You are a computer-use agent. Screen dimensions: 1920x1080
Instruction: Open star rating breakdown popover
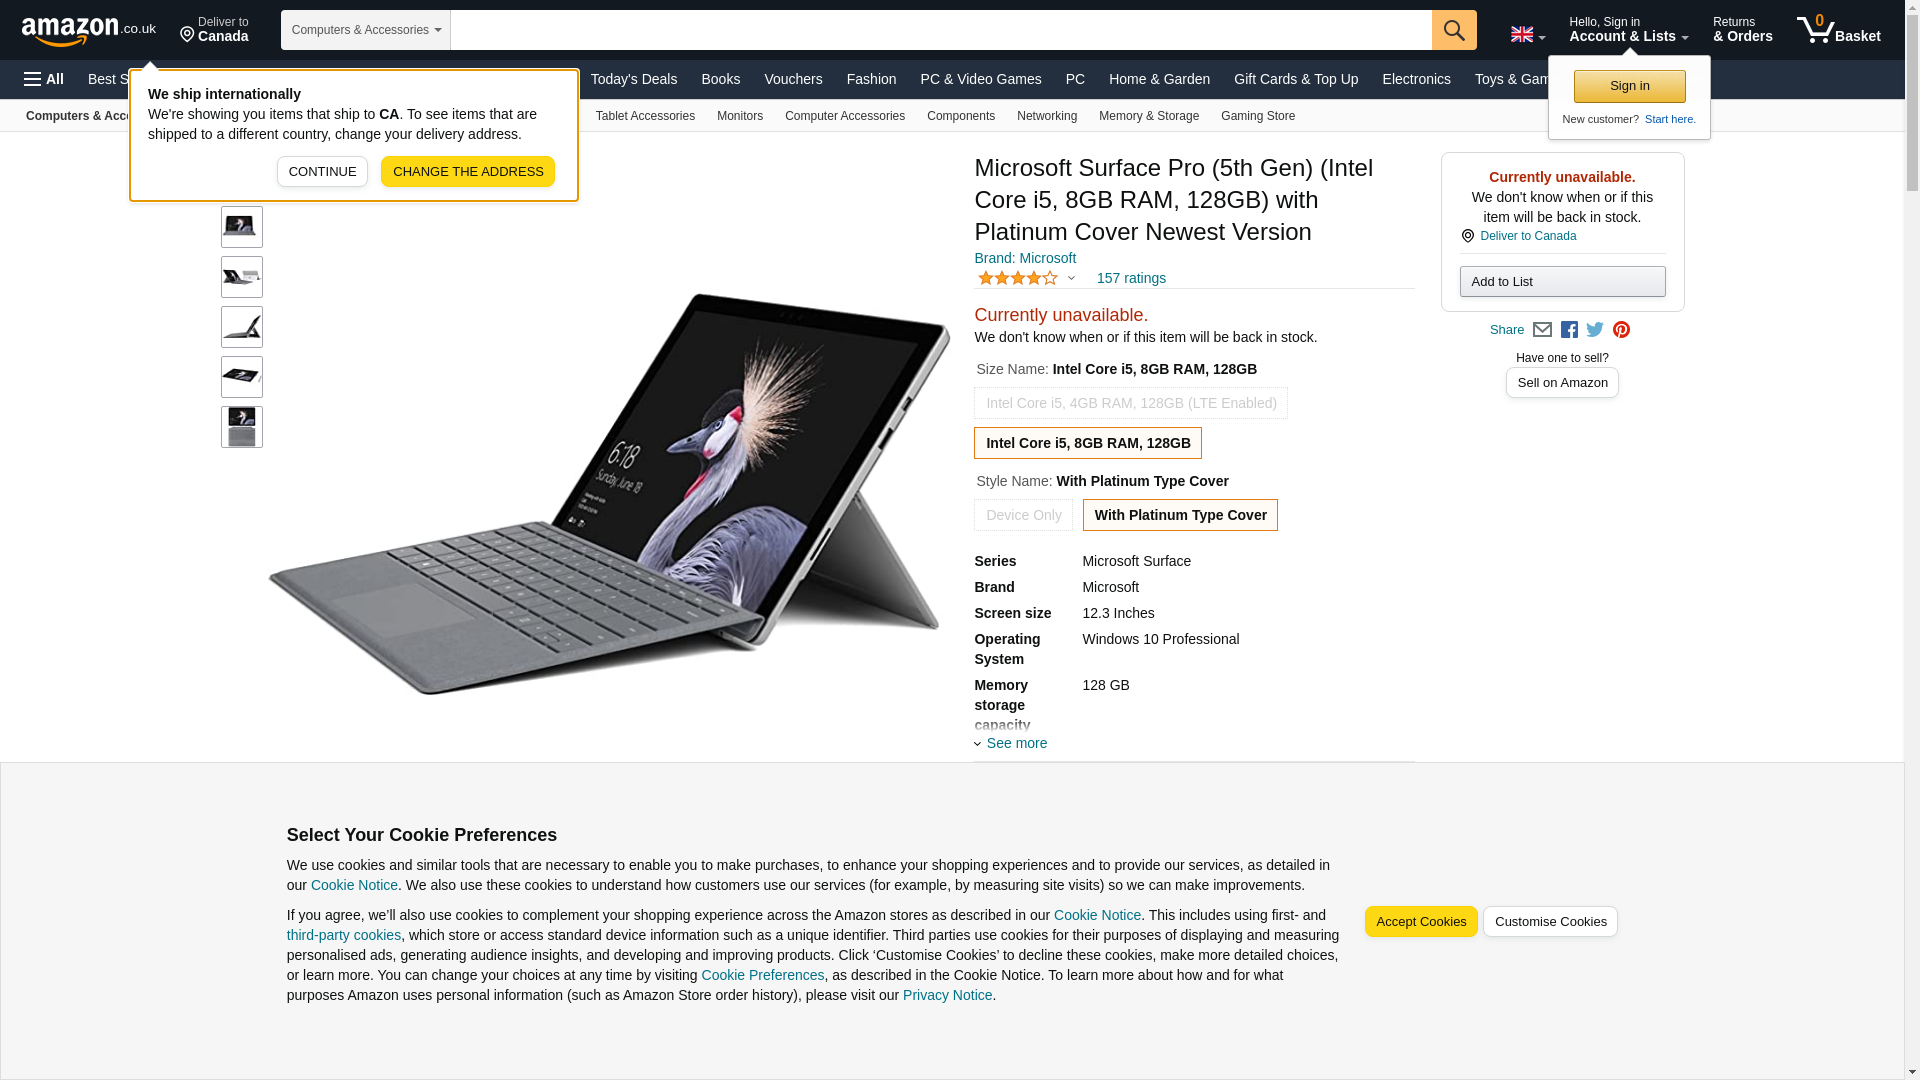click(x=1026, y=278)
